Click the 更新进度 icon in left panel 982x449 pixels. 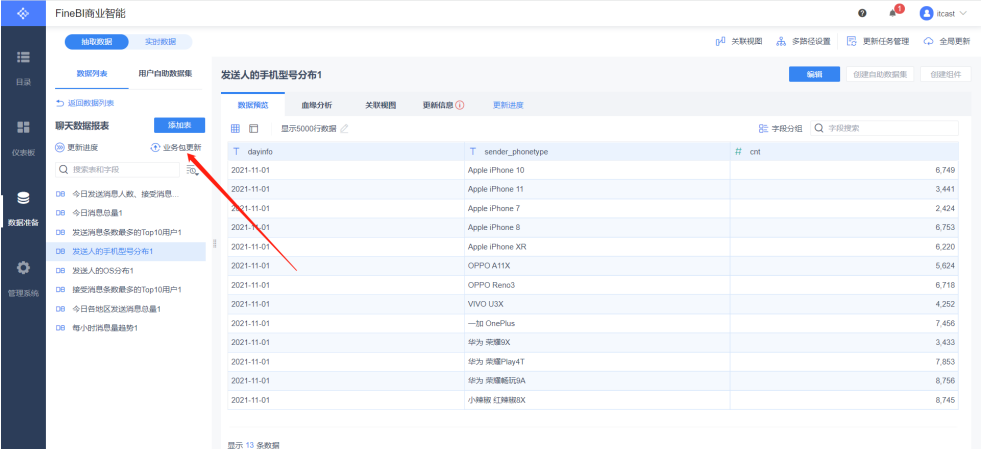59,148
